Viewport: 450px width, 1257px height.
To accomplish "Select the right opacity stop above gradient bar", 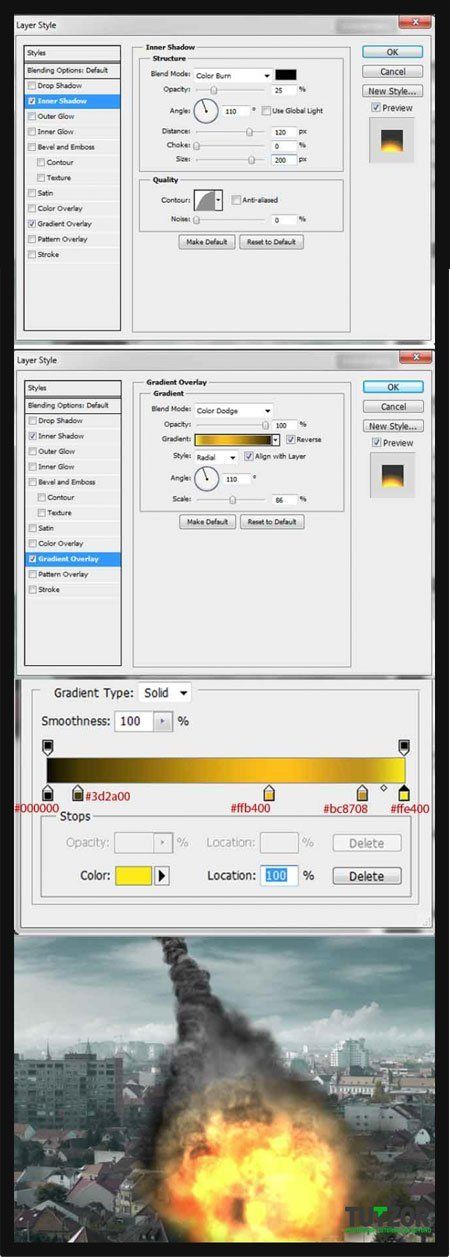I will pos(404,747).
